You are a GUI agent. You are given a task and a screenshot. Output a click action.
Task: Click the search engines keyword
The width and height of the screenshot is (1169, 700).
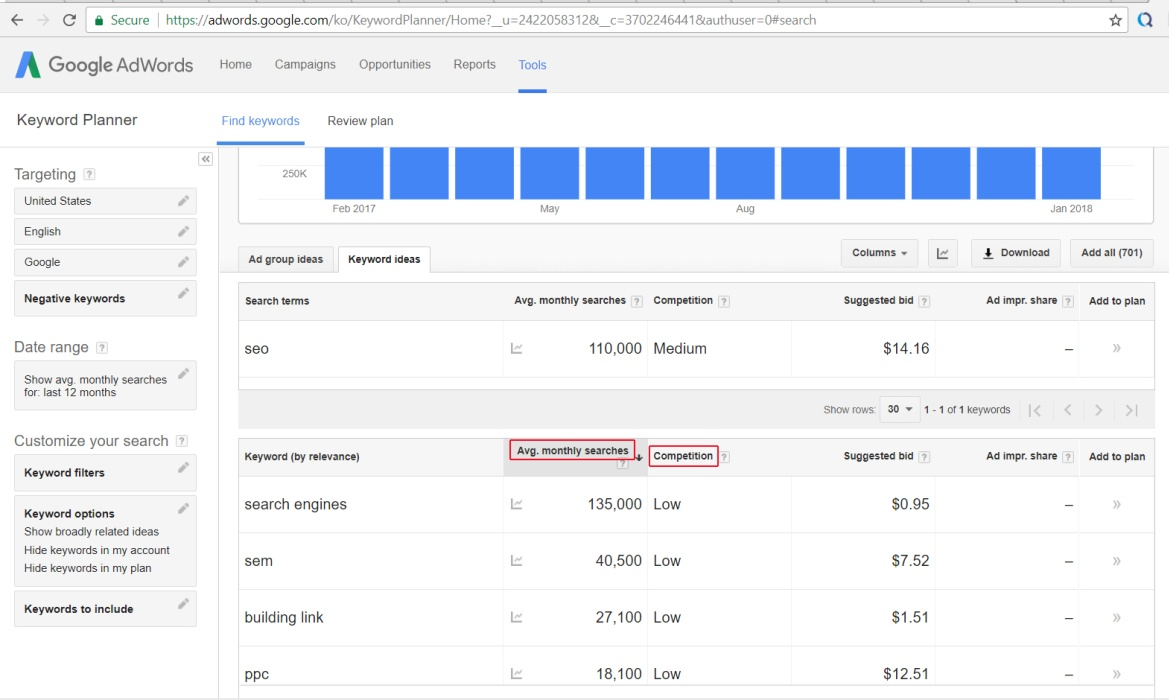tap(295, 505)
